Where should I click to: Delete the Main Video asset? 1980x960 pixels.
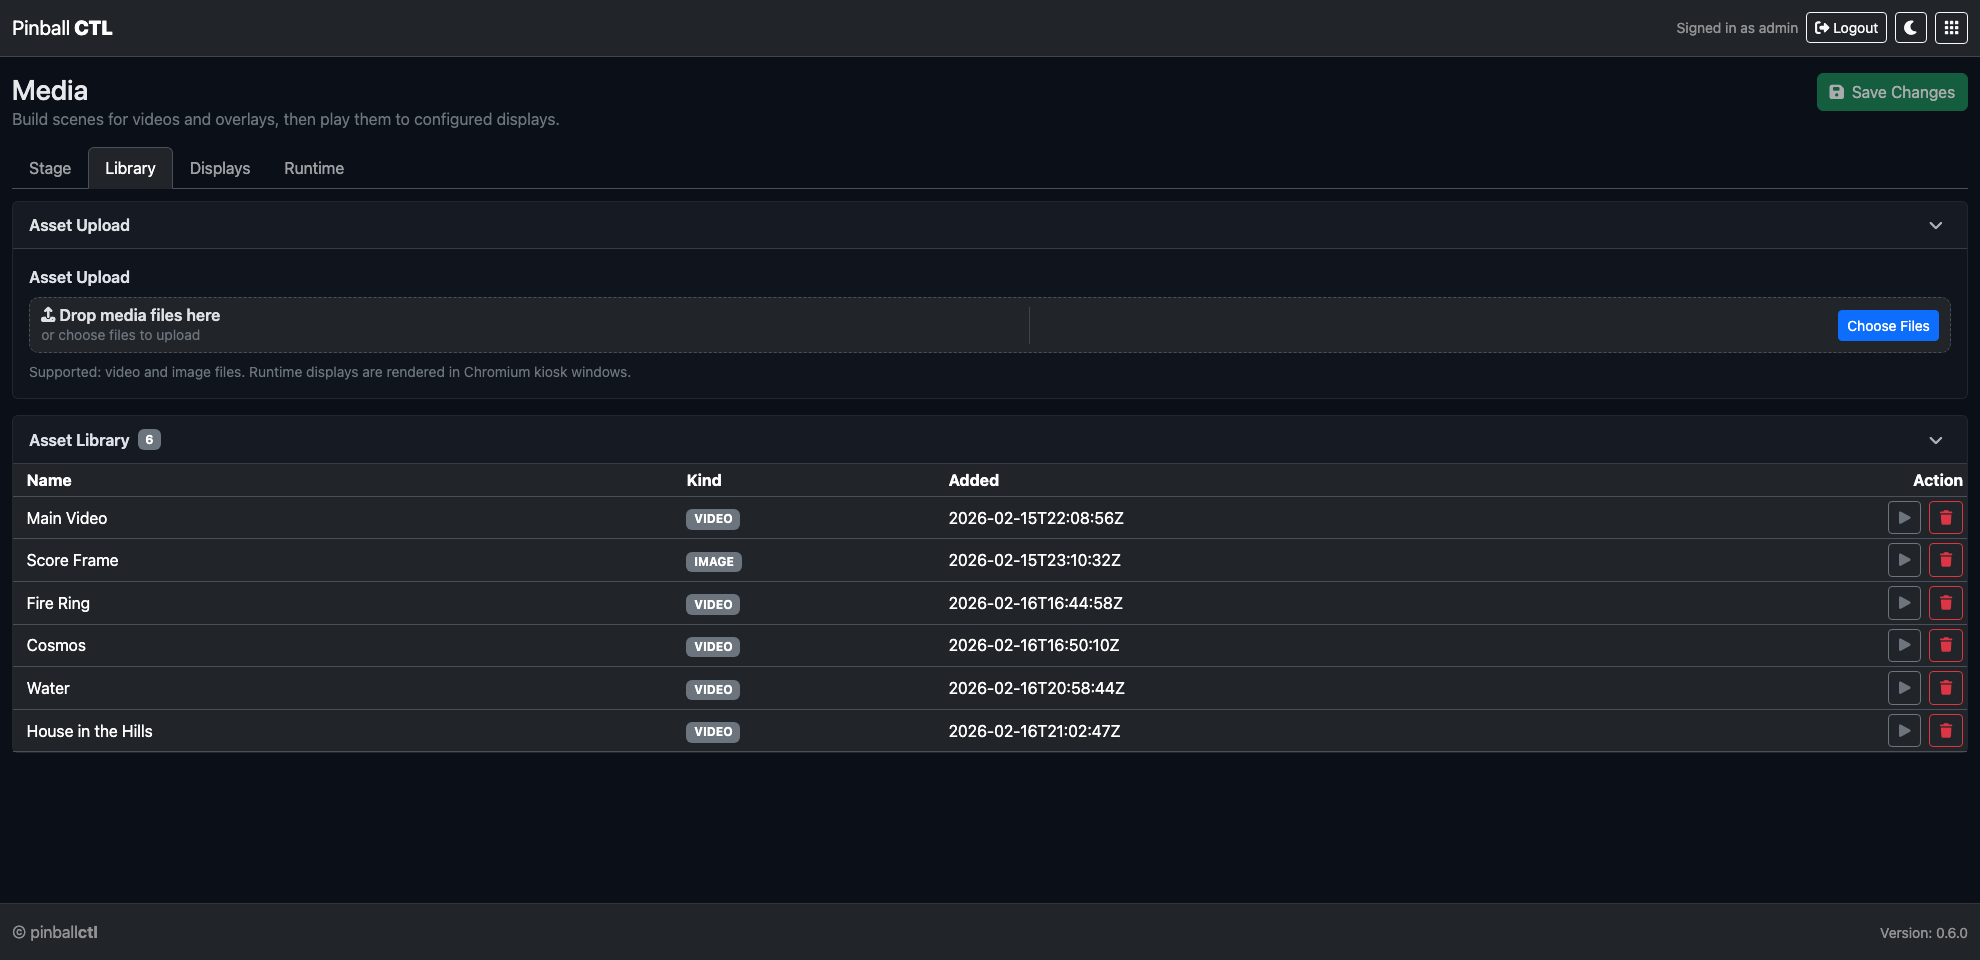point(1946,517)
